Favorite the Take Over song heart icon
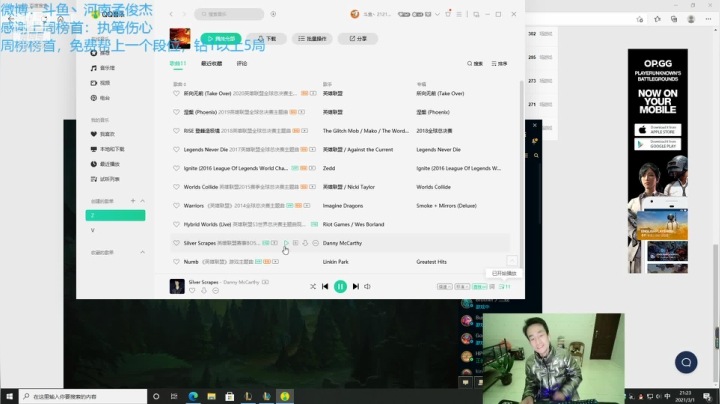Viewport: 720px width, 404px height. coord(176,93)
